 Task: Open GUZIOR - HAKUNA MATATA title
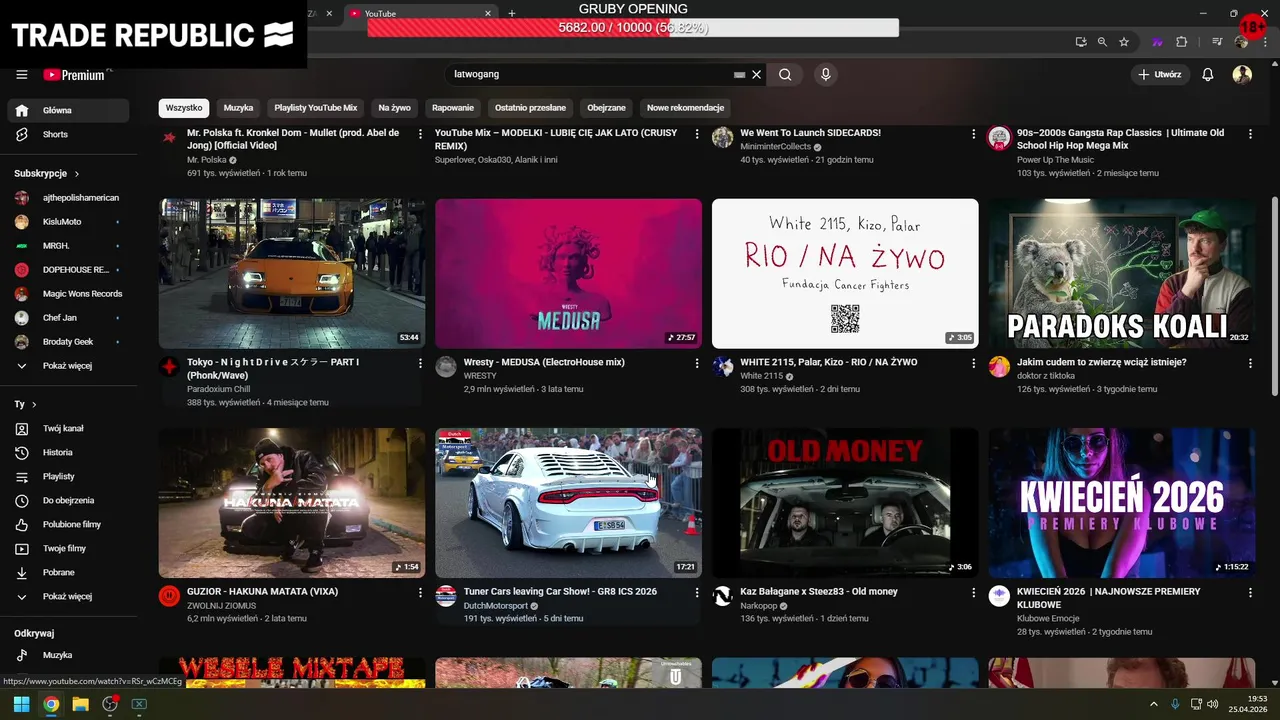261,591
